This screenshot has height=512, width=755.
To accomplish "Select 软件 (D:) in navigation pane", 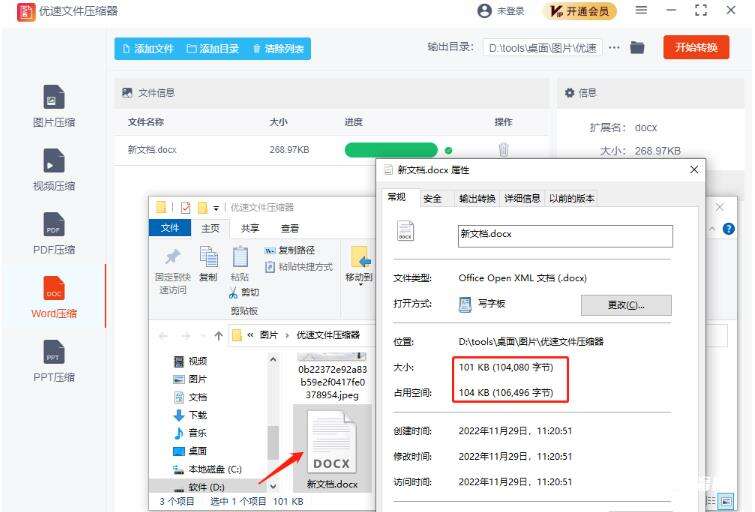I will (198, 487).
